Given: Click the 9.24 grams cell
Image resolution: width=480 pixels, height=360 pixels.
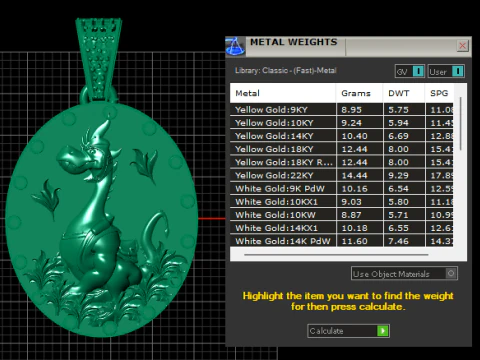Looking at the screenshot, I should pos(360,123).
